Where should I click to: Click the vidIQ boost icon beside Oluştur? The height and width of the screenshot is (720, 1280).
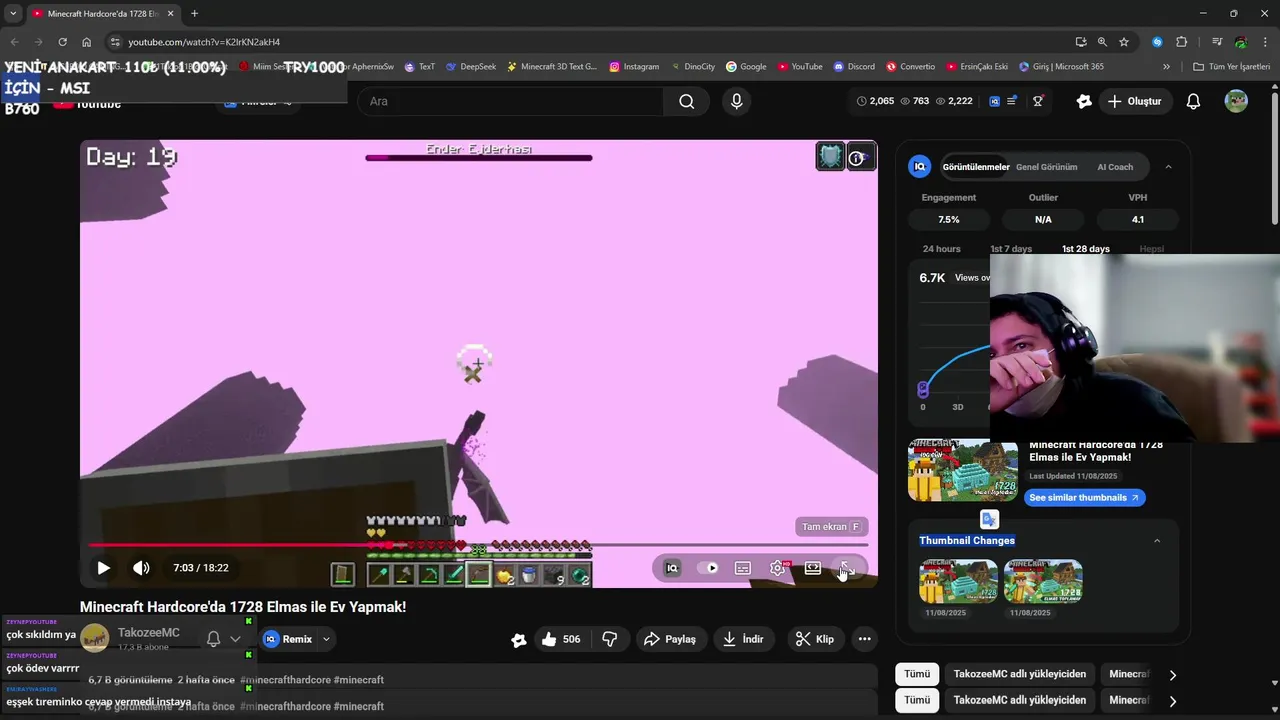coord(1084,101)
